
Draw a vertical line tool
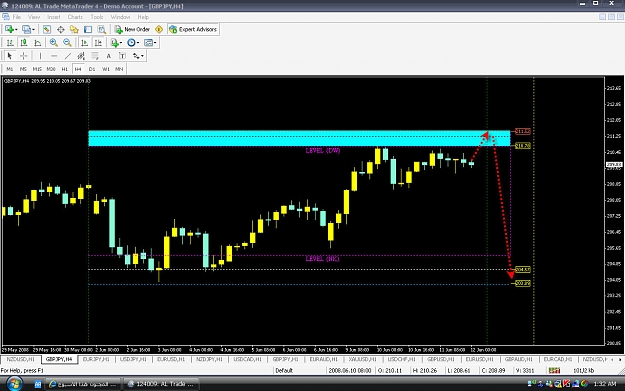pyautogui.click(x=40, y=56)
